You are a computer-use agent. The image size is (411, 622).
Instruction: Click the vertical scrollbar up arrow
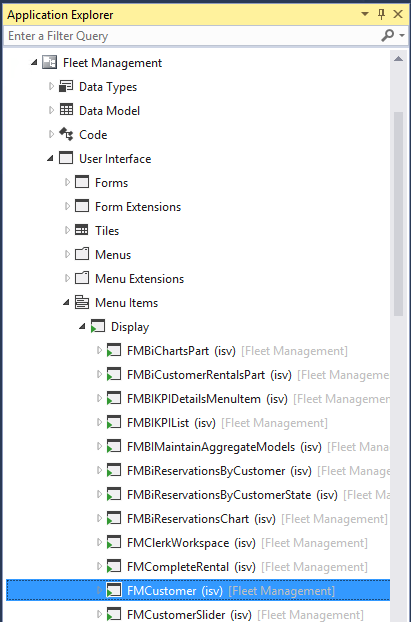click(398, 59)
